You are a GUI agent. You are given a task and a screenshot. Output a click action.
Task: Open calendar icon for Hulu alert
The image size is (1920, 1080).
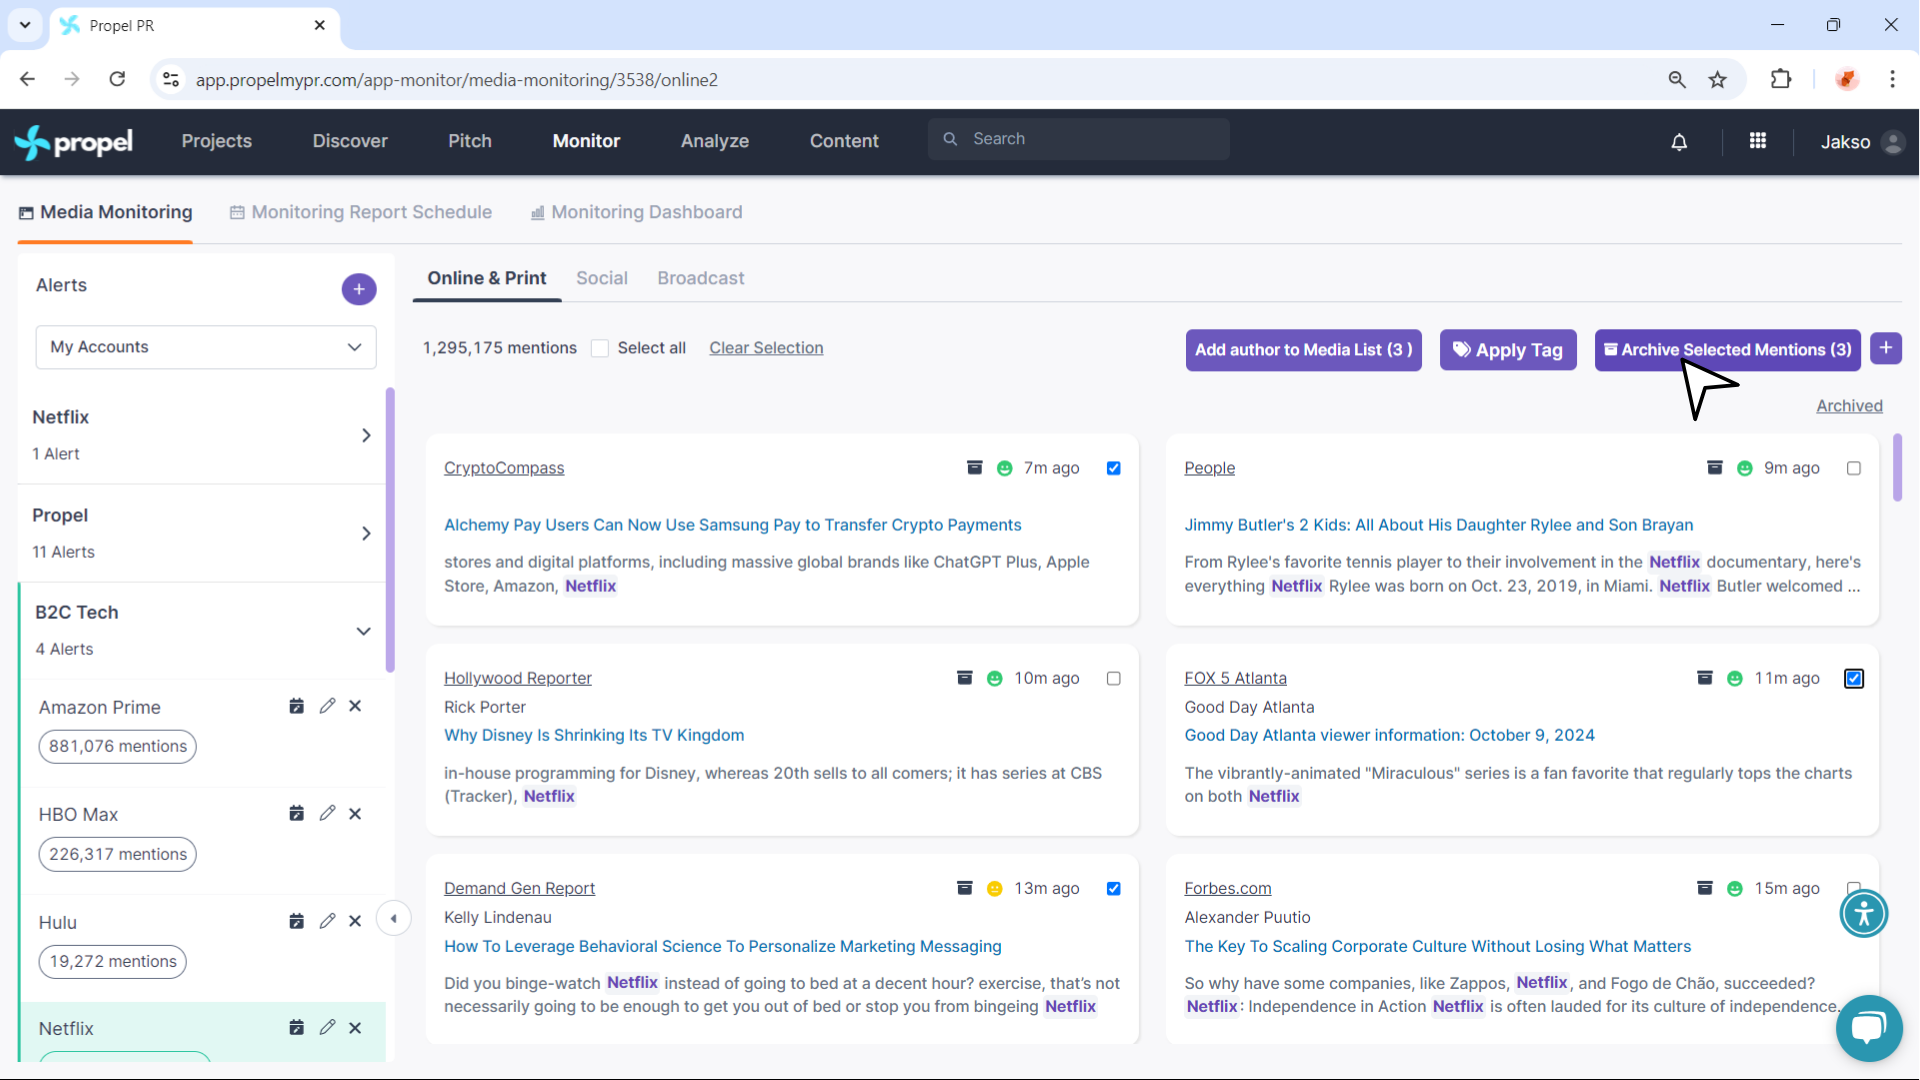tap(296, 921)
